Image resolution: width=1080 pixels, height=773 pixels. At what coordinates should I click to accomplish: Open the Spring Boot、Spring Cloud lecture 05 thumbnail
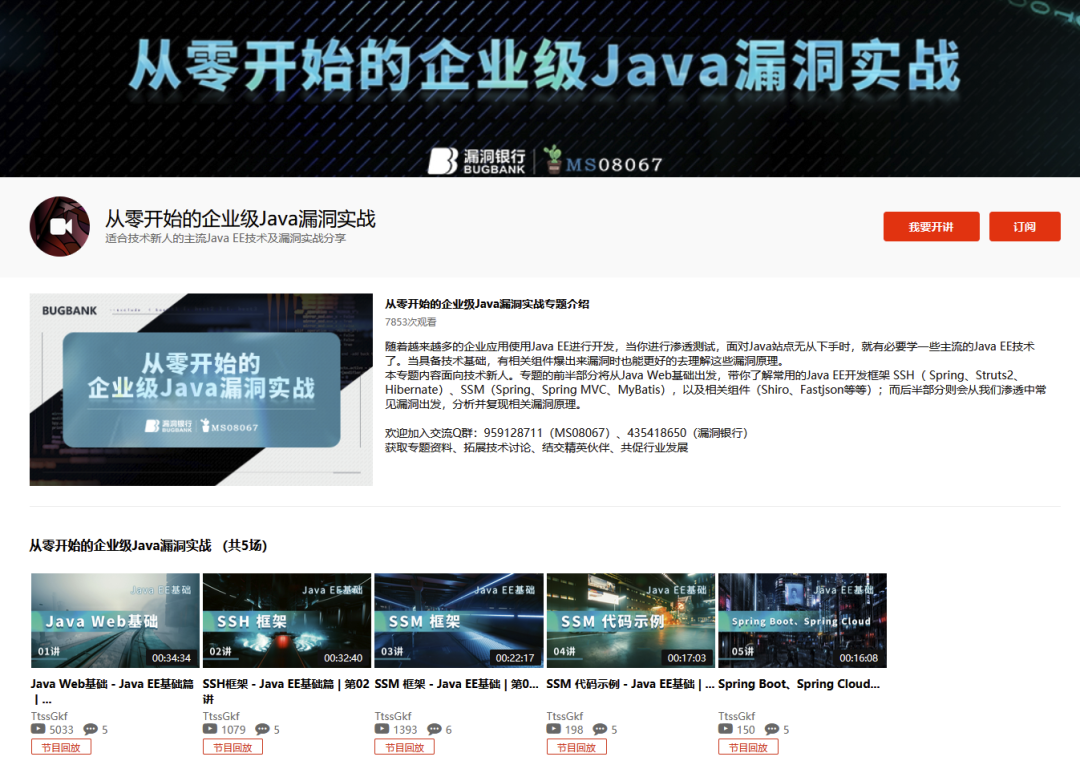[x=802, y=621]
